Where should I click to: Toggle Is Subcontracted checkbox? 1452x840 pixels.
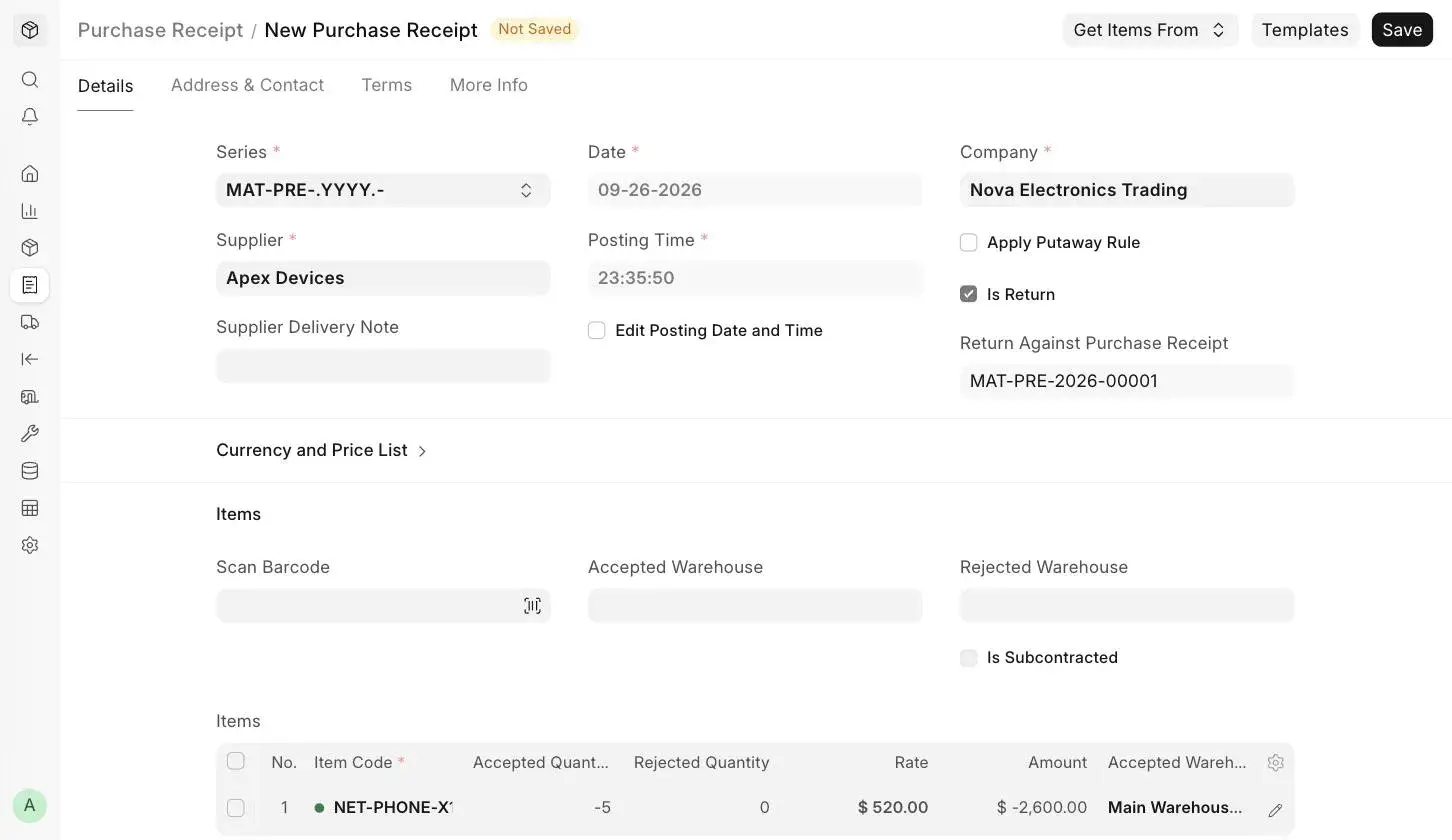point(968,657)
